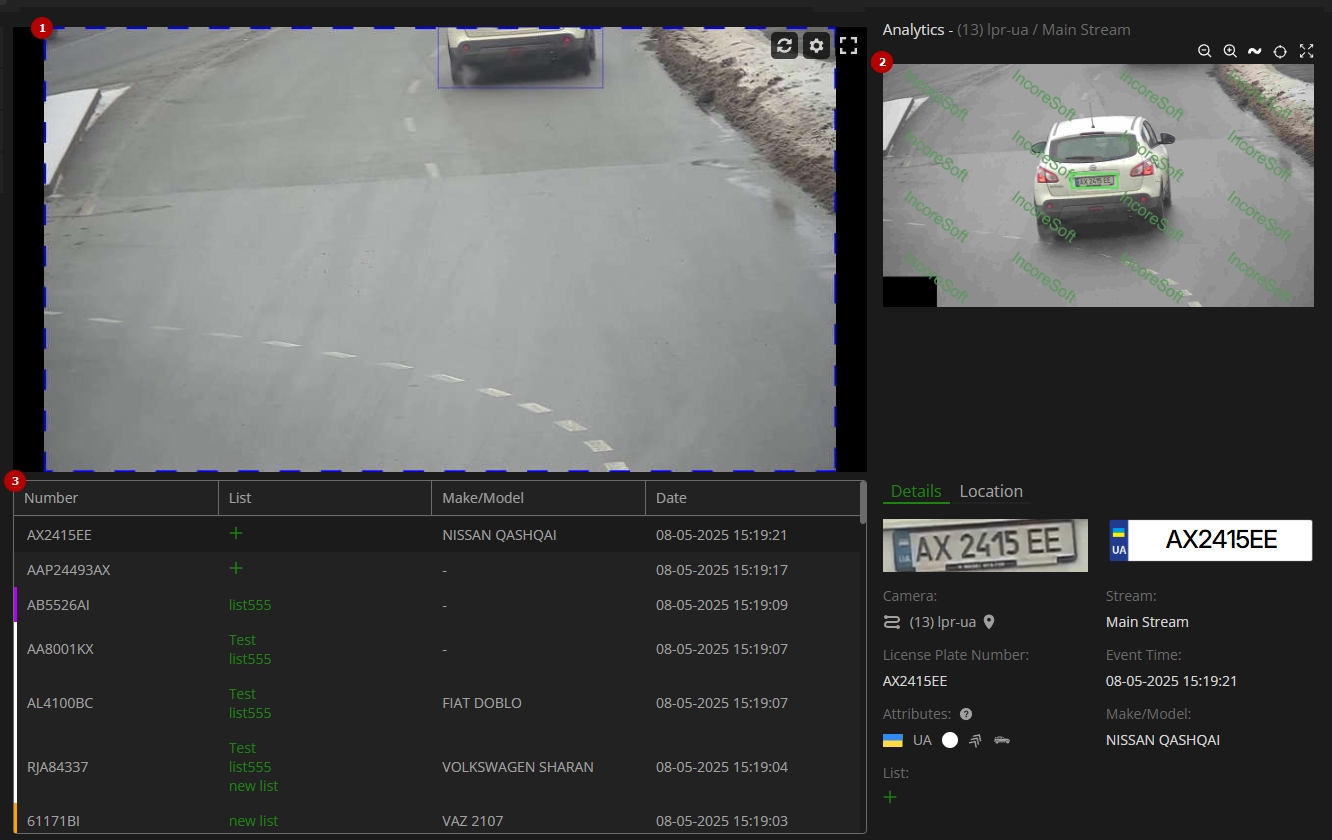This screenshot has height=840, width=1332.
Task: Click NISSAN QASHQAI in details panel
Action: [x=1163, y=740]
